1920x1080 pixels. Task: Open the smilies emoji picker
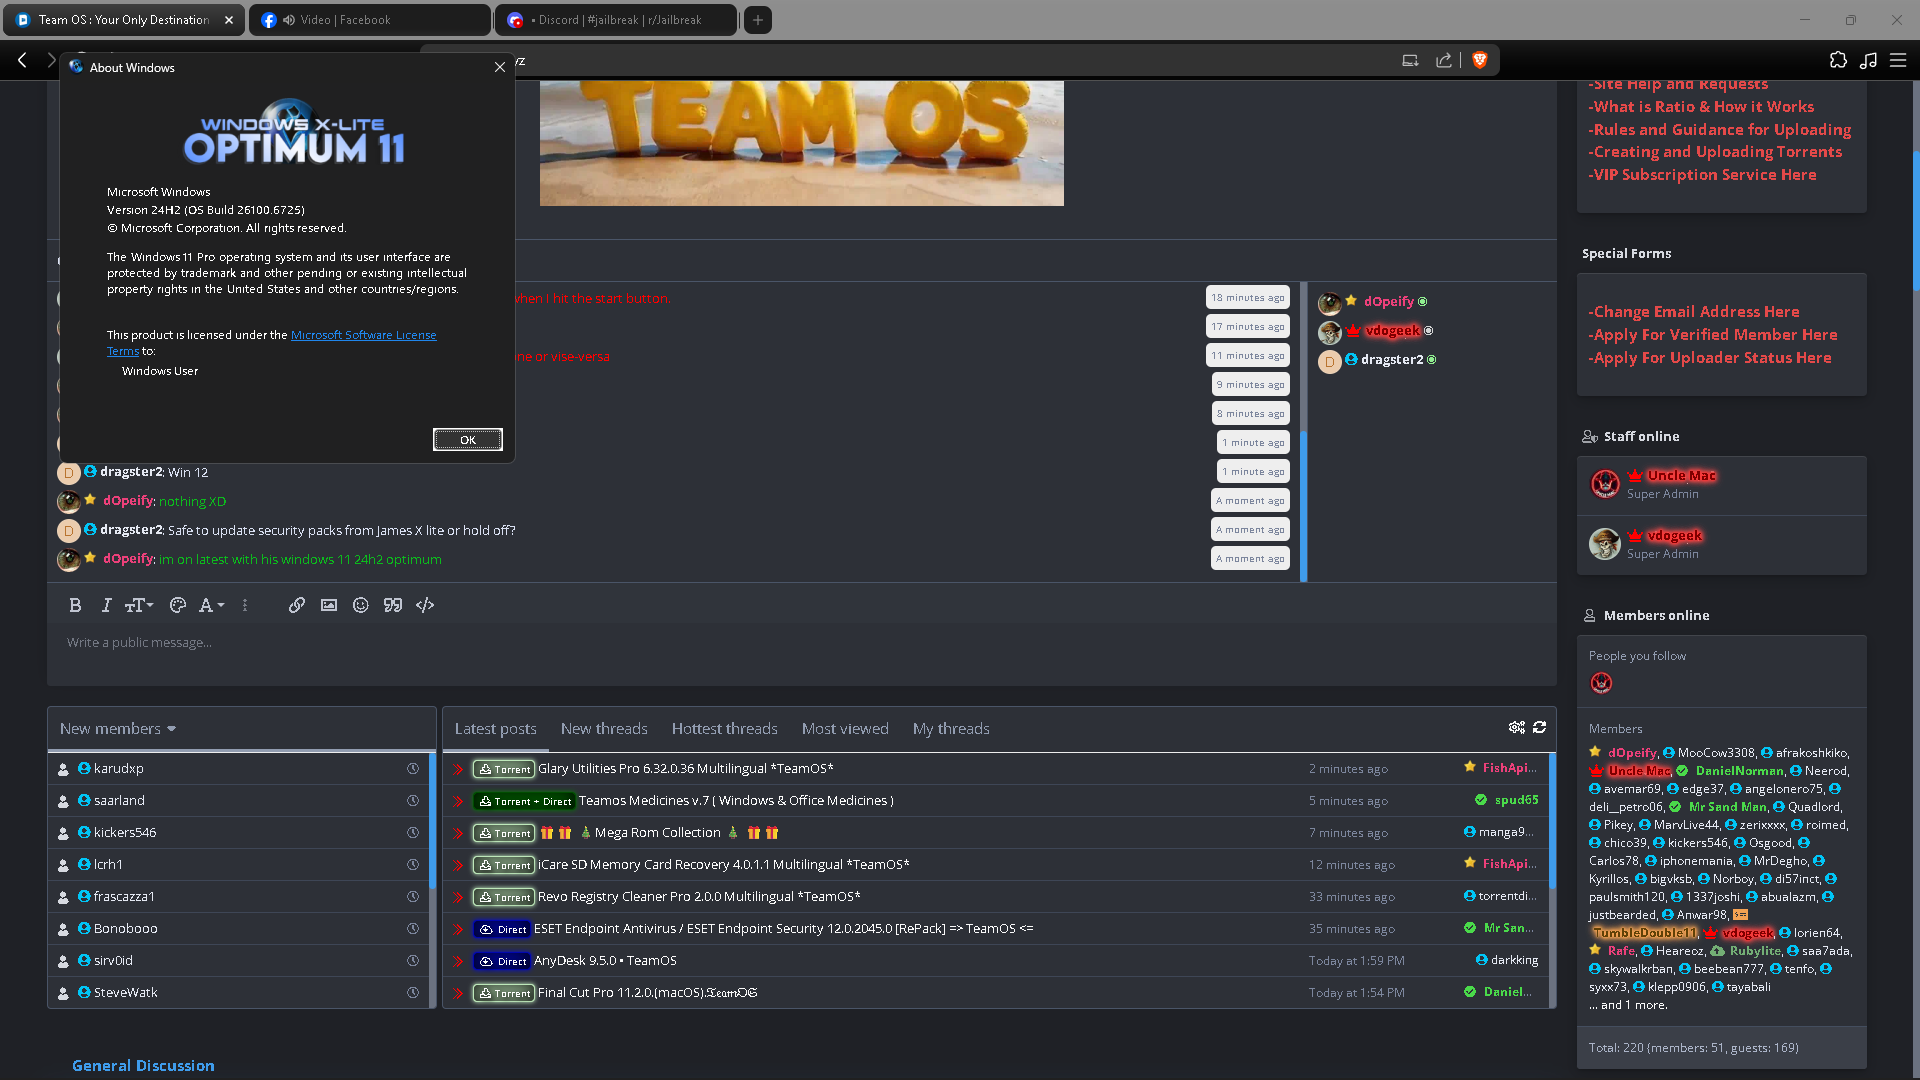pyautogui.click(x=361, y=605)
